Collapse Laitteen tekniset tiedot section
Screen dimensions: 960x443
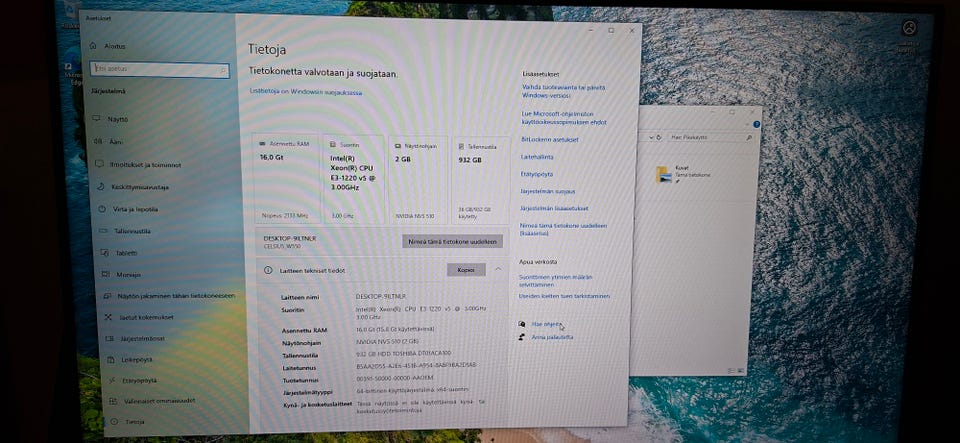click(x=498, y=269)
